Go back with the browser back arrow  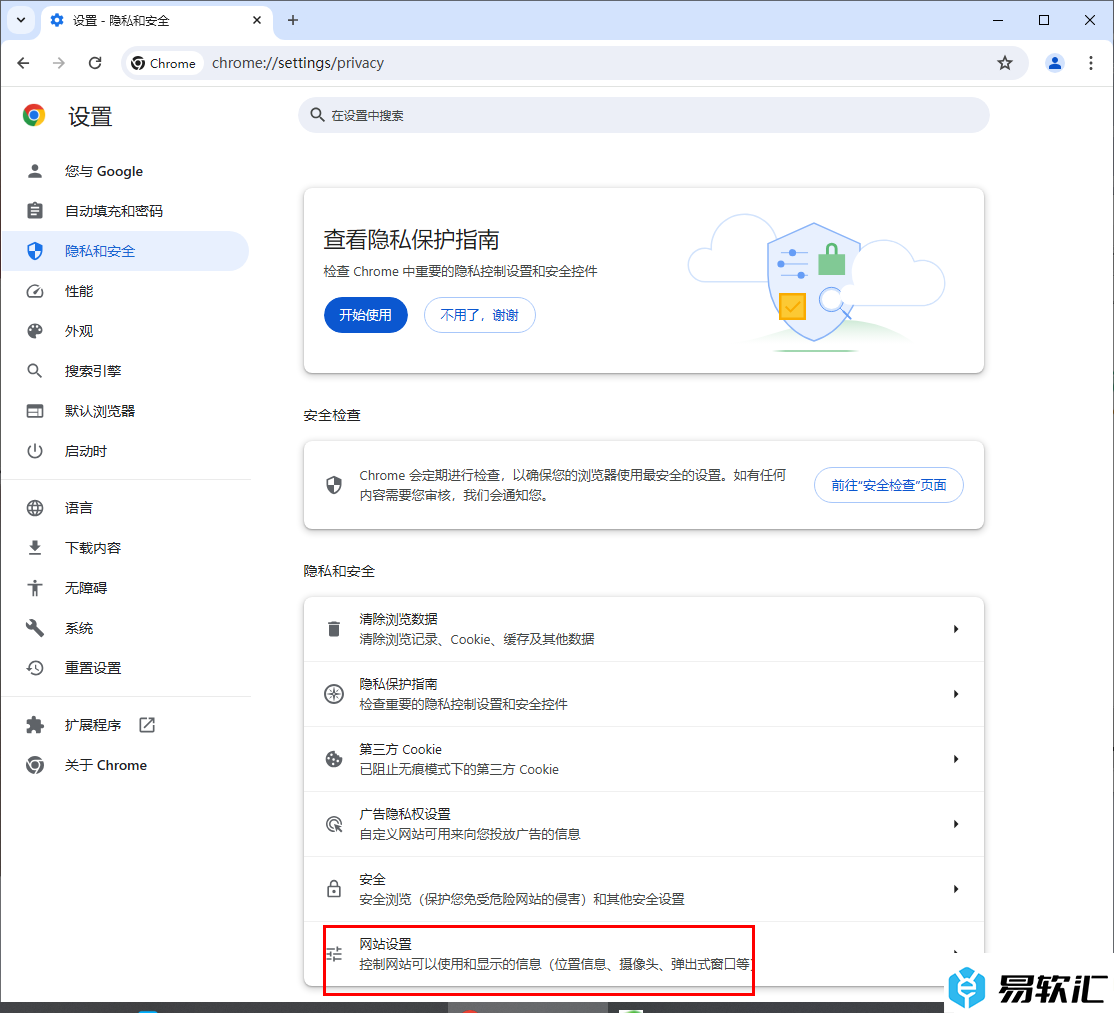(x=23, y=63)
